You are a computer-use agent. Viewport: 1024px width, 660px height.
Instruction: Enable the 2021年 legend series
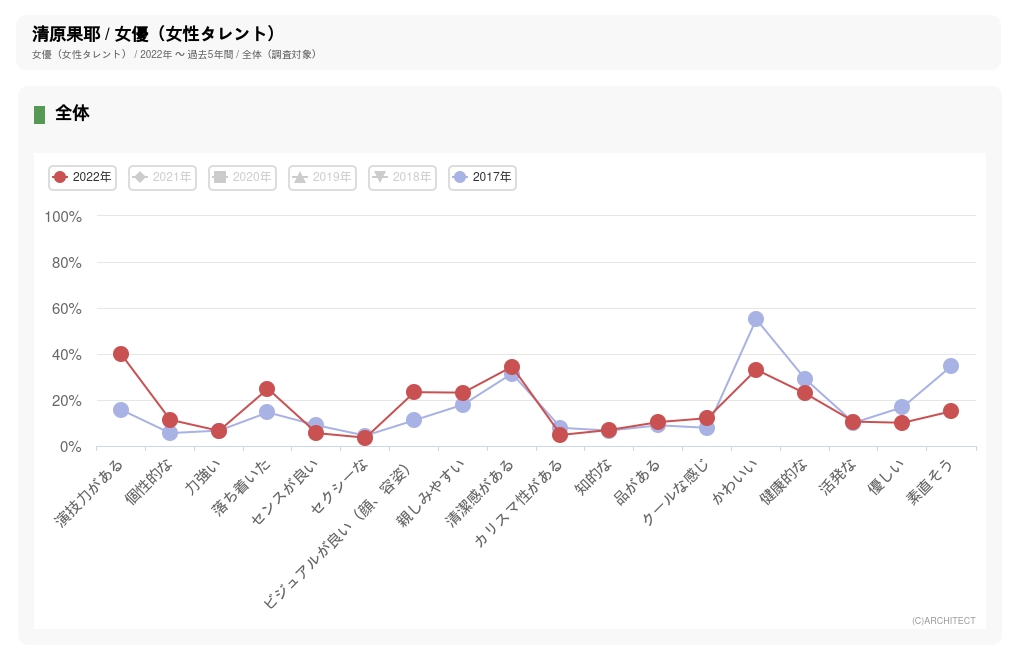coord(163,177)
